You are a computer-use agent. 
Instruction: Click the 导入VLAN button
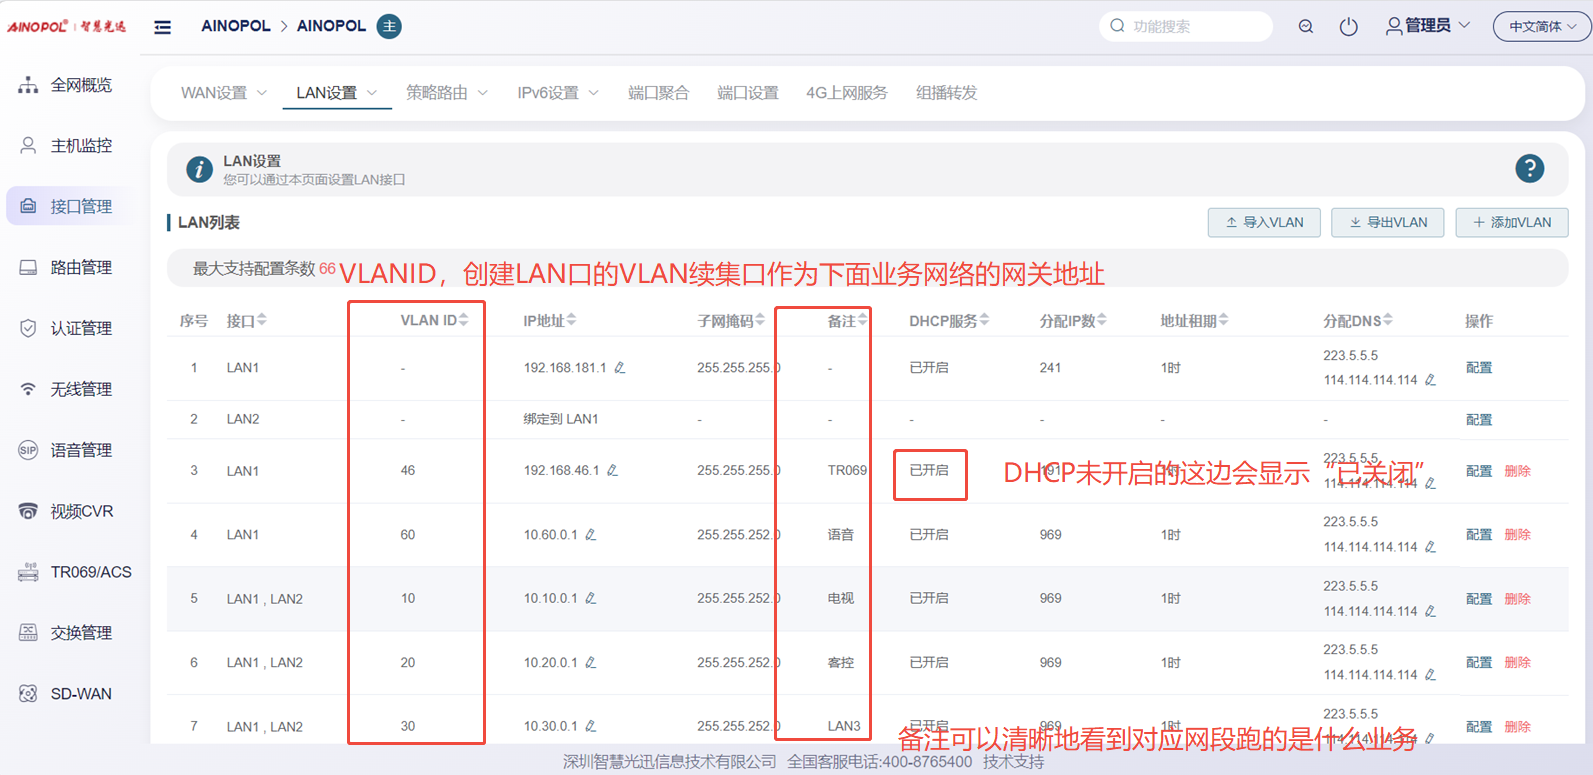click(x=1264, y=223)
